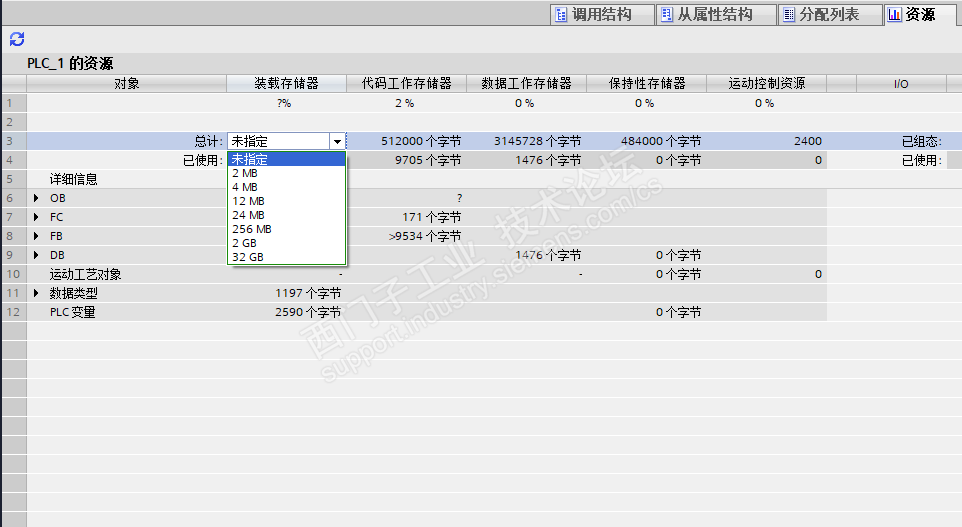
Task: Click the 资源 tab chart icon
Action: tap(895, 14)
